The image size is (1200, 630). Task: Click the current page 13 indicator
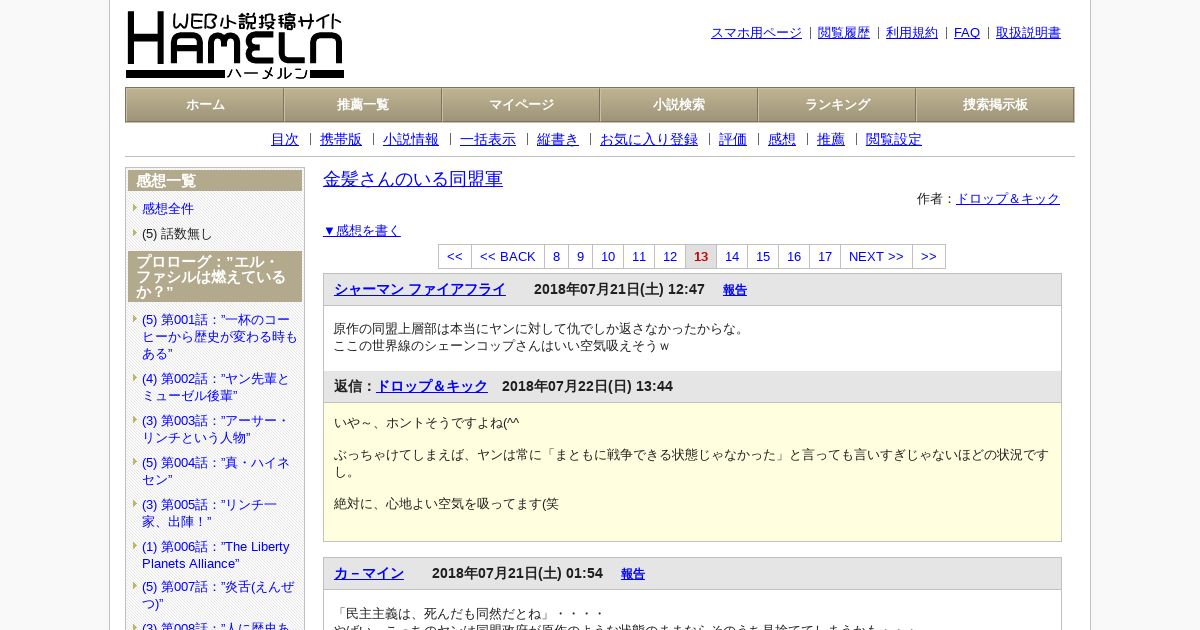click(701, 257)
